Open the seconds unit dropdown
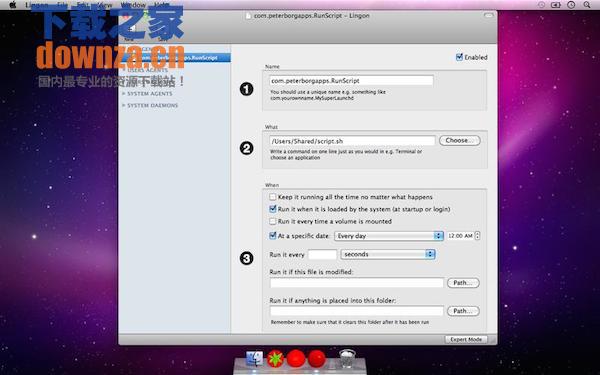Screen dimensions: 600x375 (388, 254)
